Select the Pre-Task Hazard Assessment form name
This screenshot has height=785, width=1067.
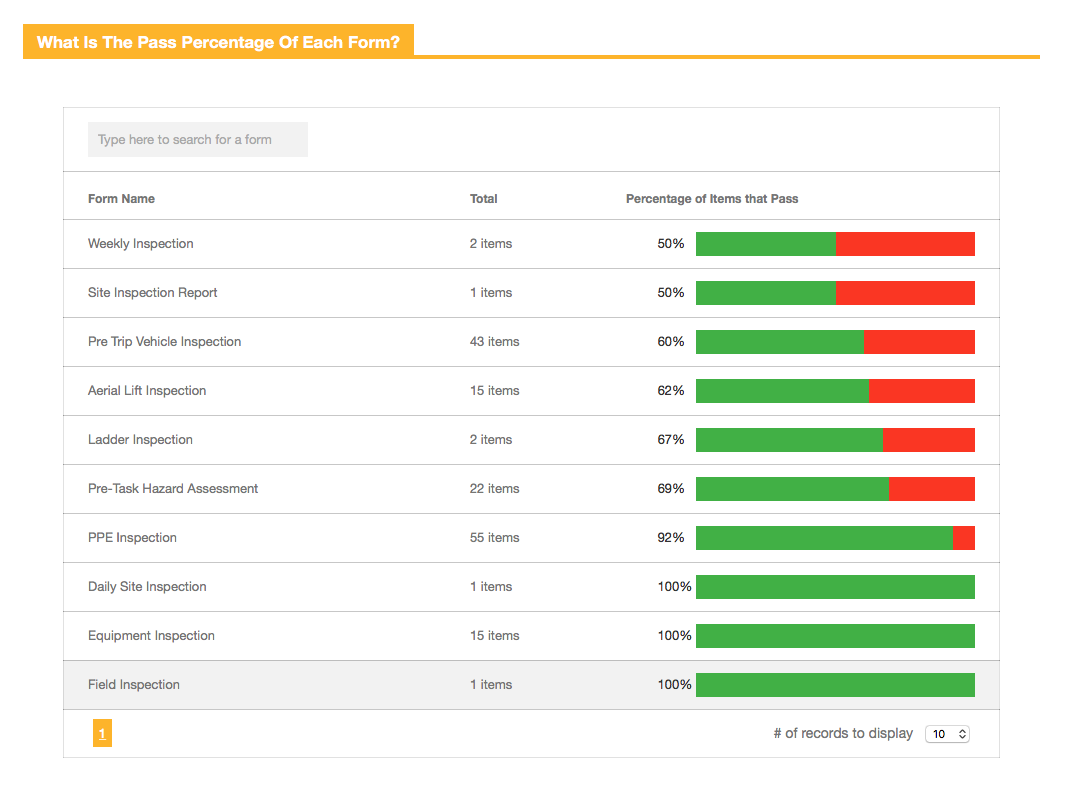173,488
